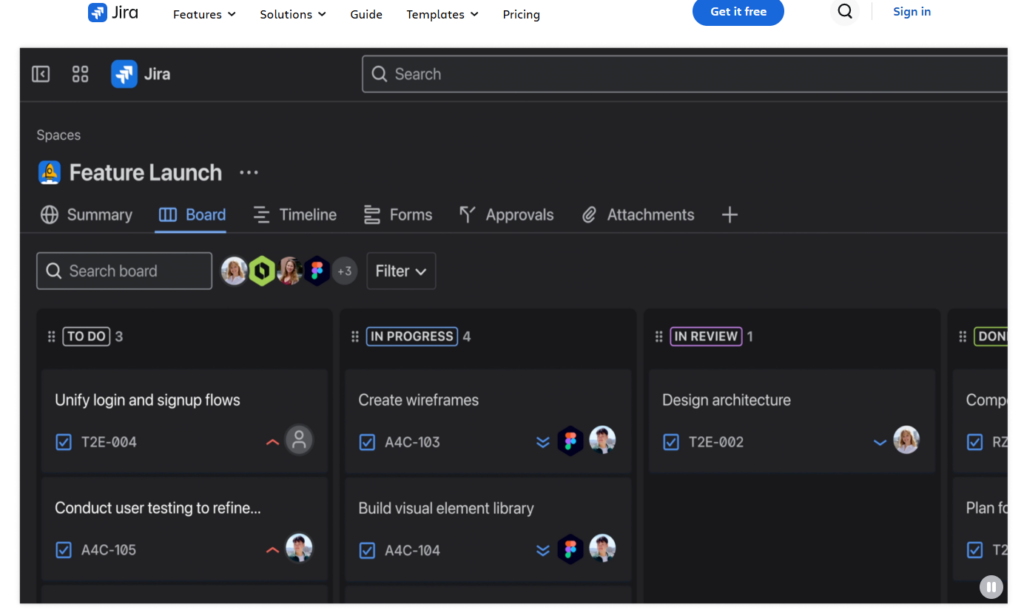Viewport: 1024px width, 610px height.
Task: Click the task checkbox icon beside T2E-004
Action: click(63, 442)
